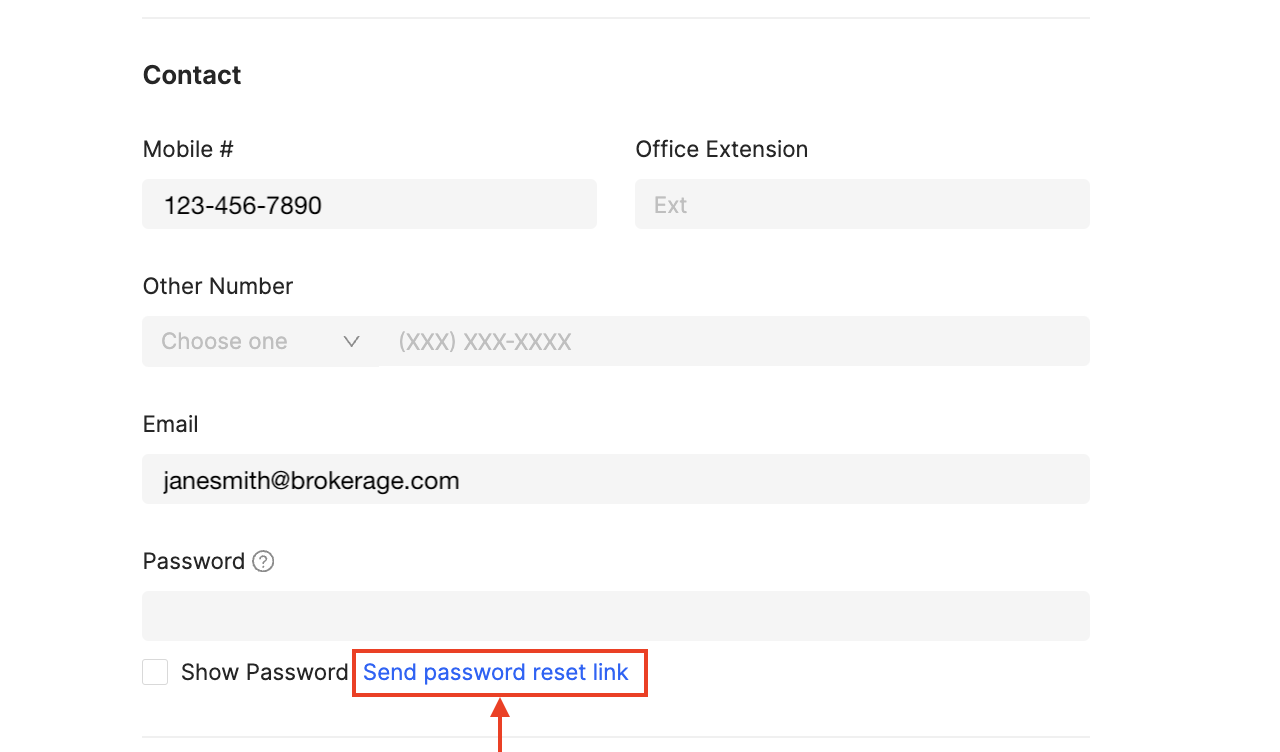Click the chevron arrow beside Choose one
Viewport: 1280px width, 752px height.
pos(351,342)
